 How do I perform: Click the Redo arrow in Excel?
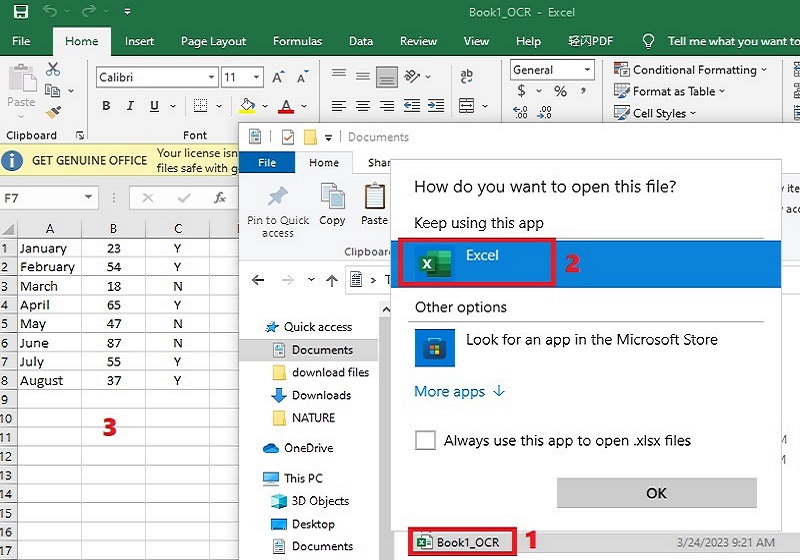click(x=89, y=11)
